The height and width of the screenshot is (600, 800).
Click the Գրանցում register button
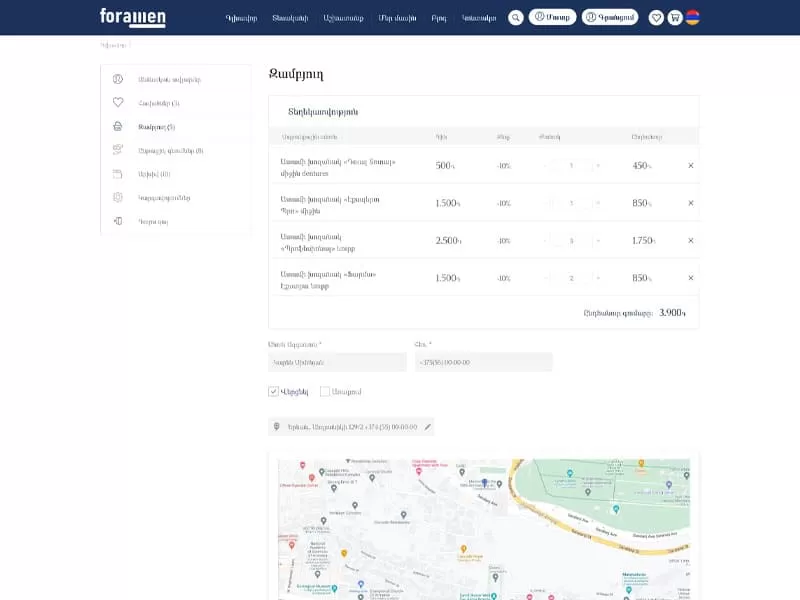click(610, 17)
